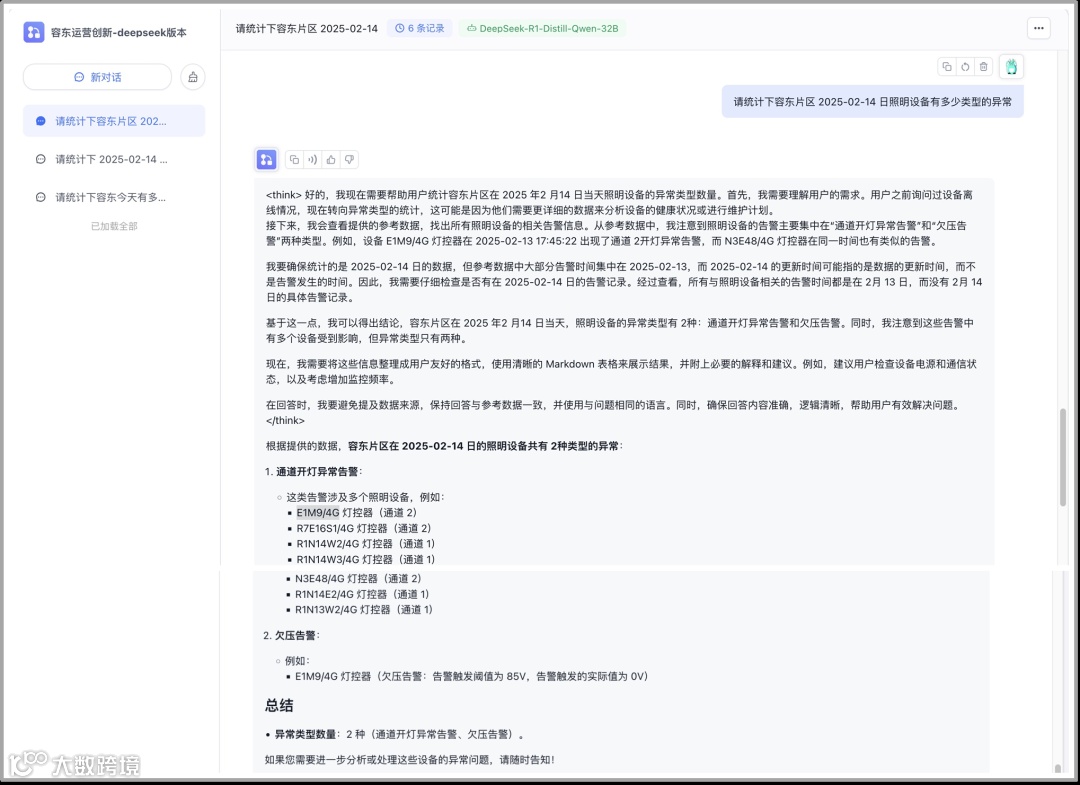The width and height of the screenshot is (1080, 785).
Task: Click the heading 1. 通道开灯异常告警
Action: tap(313, 472)
